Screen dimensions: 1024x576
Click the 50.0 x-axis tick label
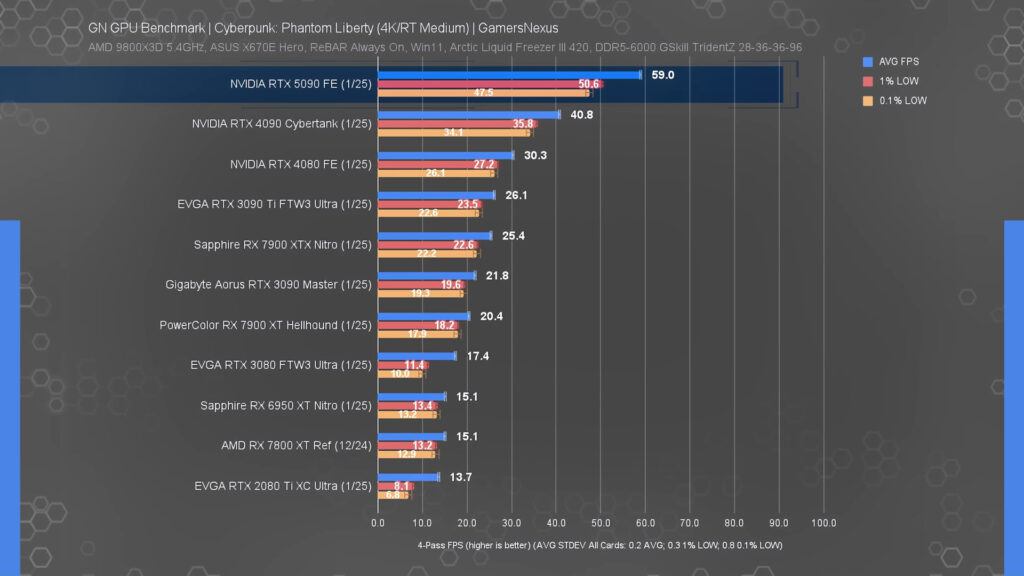coord(601,523)
